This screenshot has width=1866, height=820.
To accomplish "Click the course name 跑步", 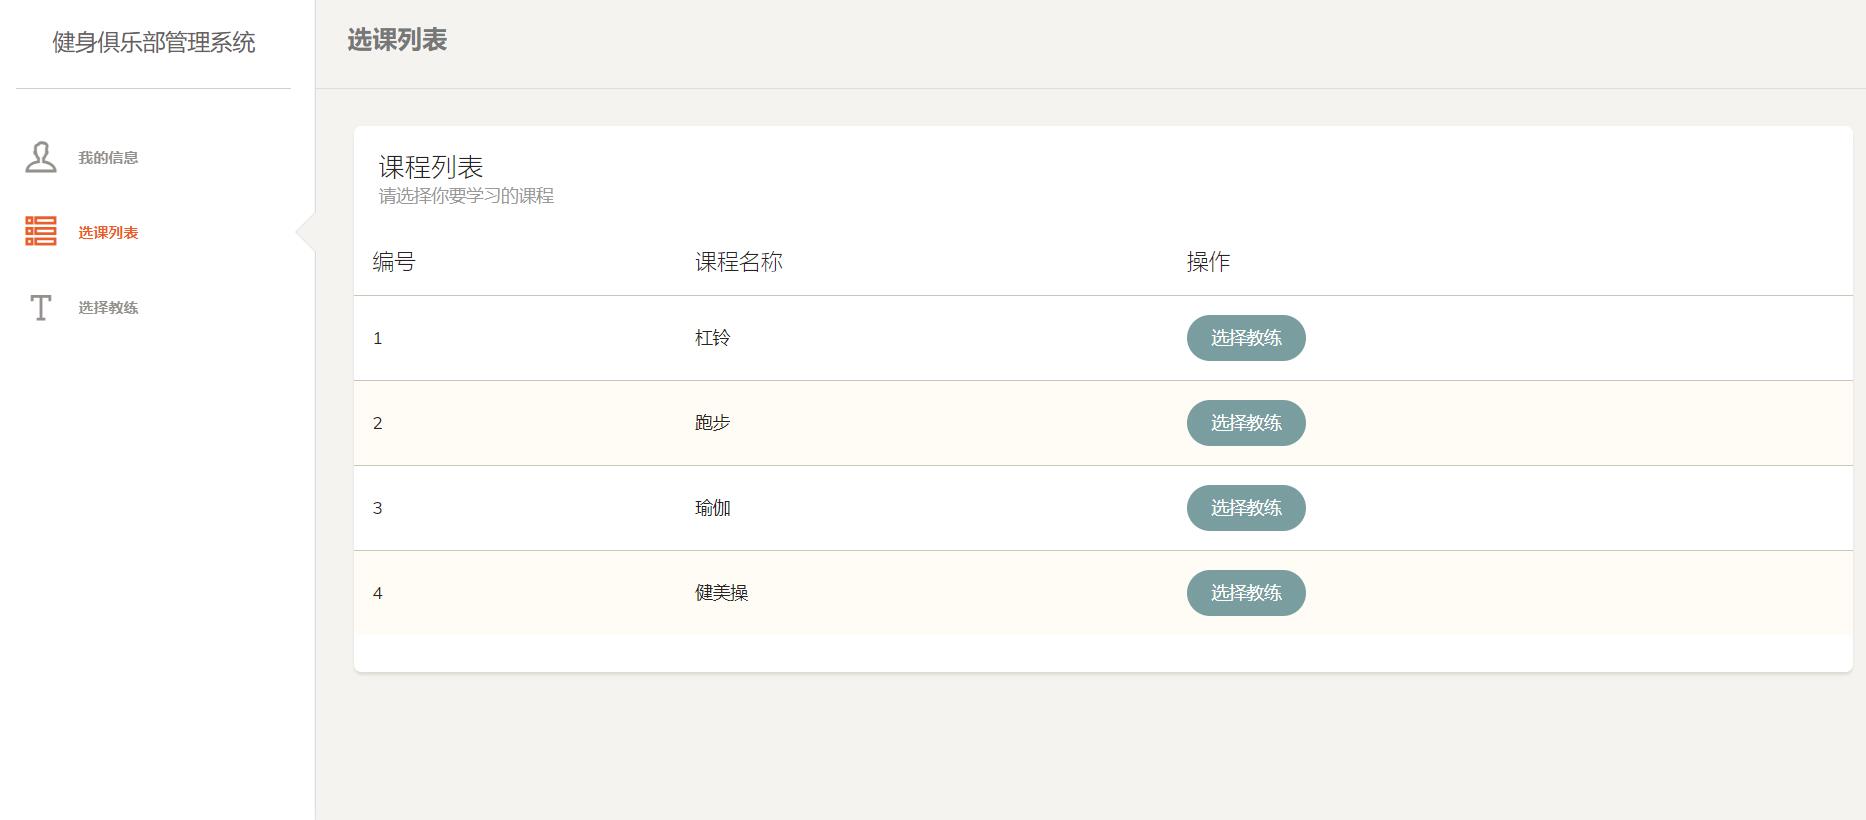I will pyautogui.click(x=713, y=423).
